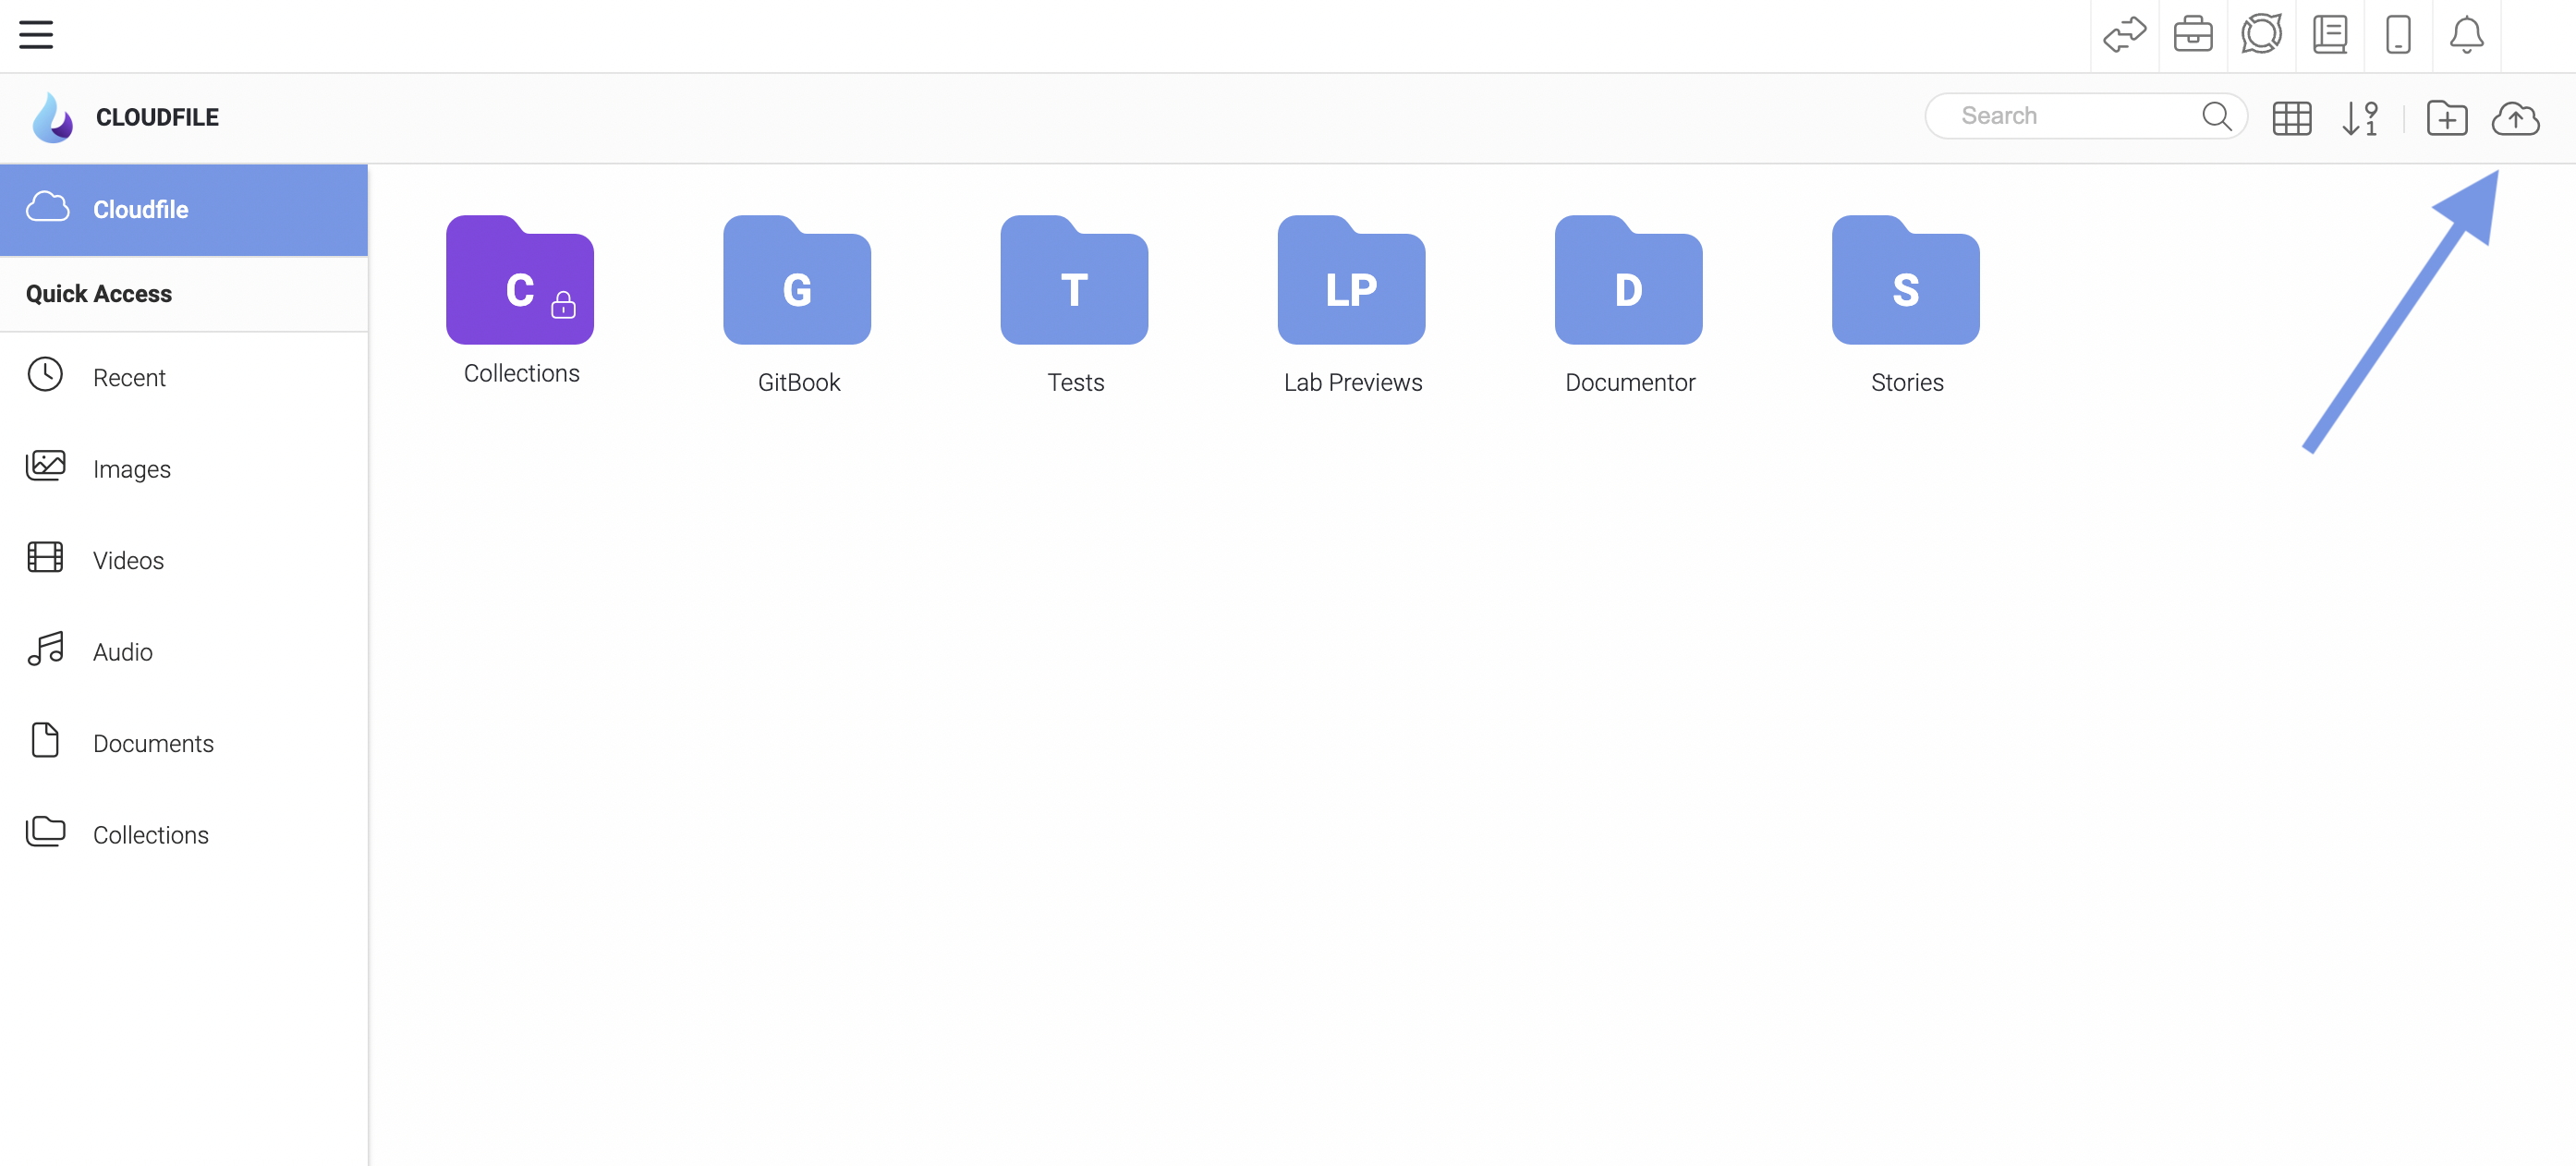Open Recent in Quick Access
The height and width of the screenshot is (1166, 2576).
[x=128, y=377]
